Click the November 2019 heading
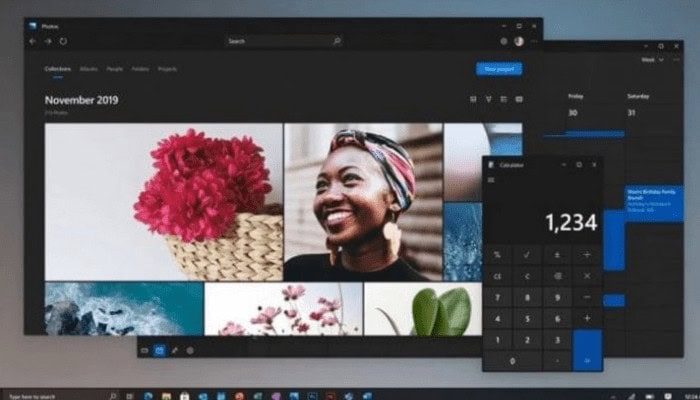This screenshot has width=700, height=400. [82, 100]
